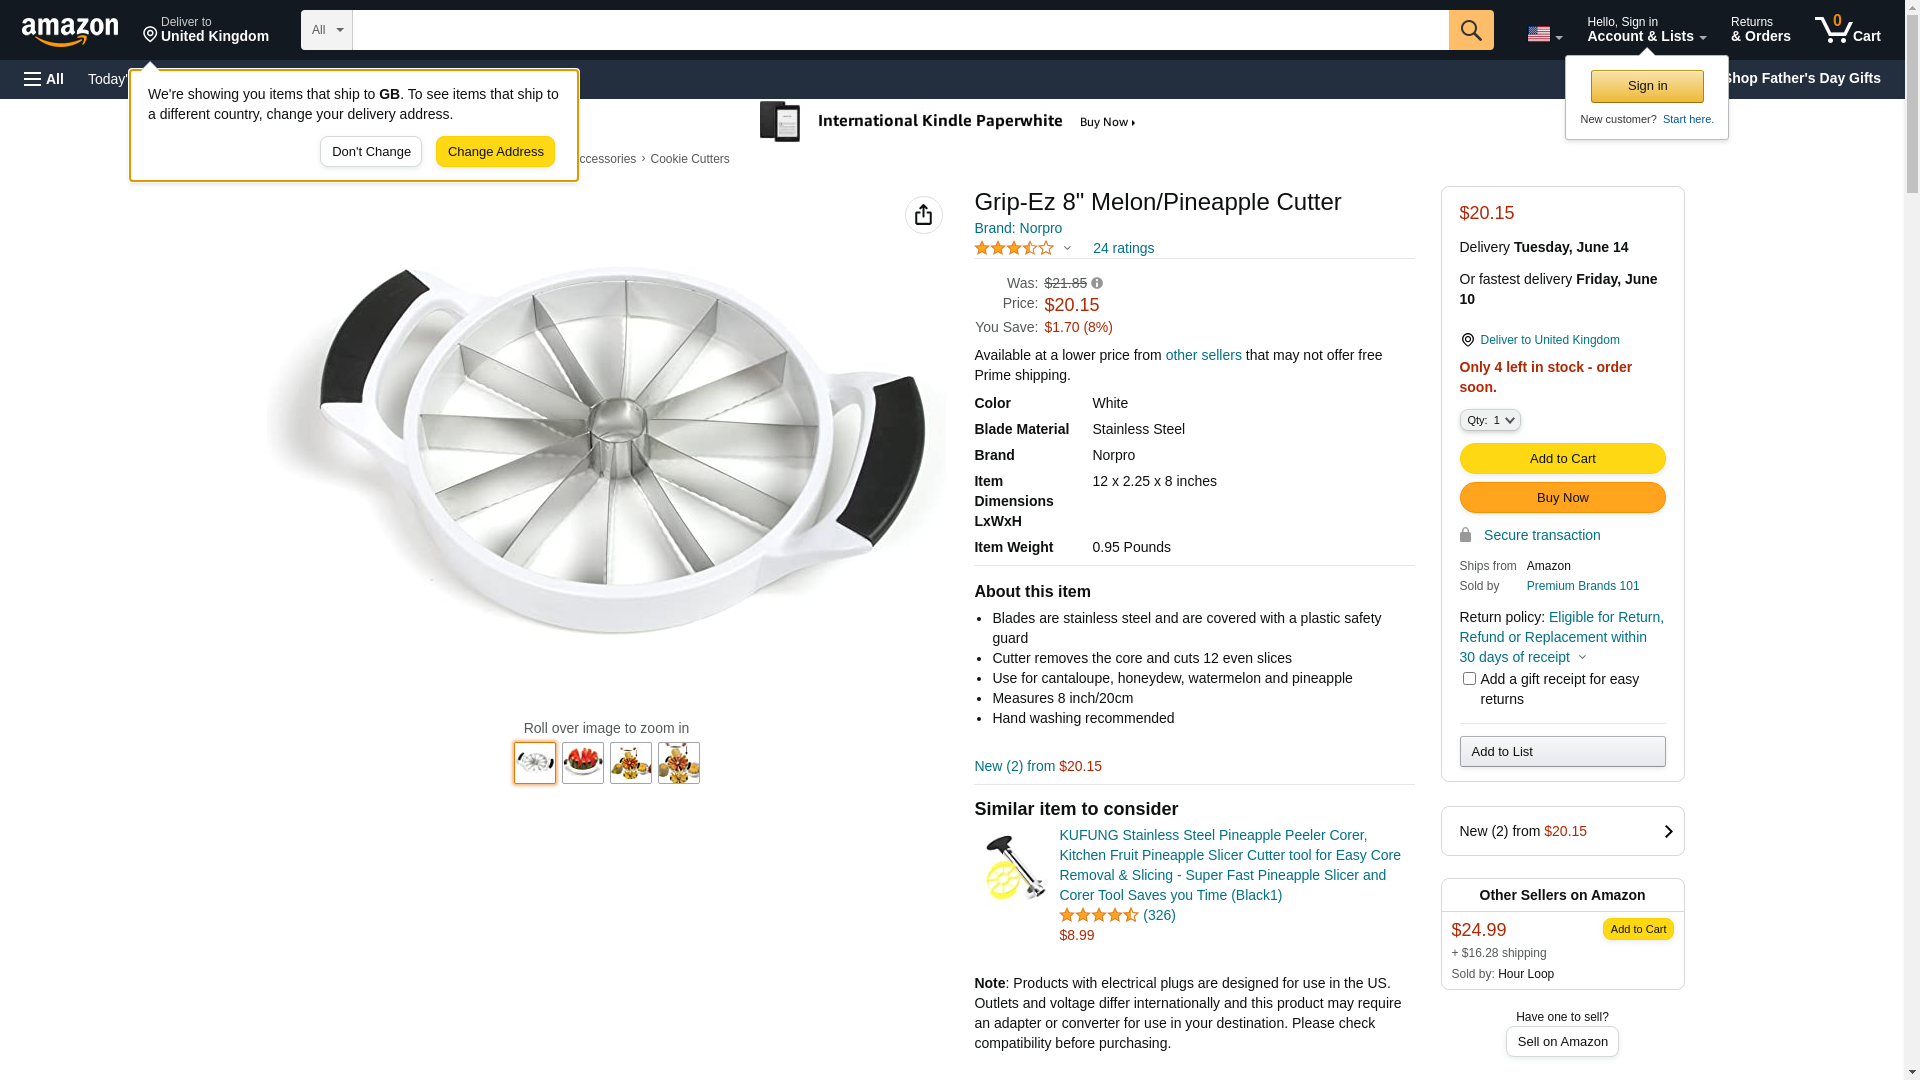Open the Qty quantity dropdown
This screenshot has width=1920, height=1080.
click(x=1490, y=420)
